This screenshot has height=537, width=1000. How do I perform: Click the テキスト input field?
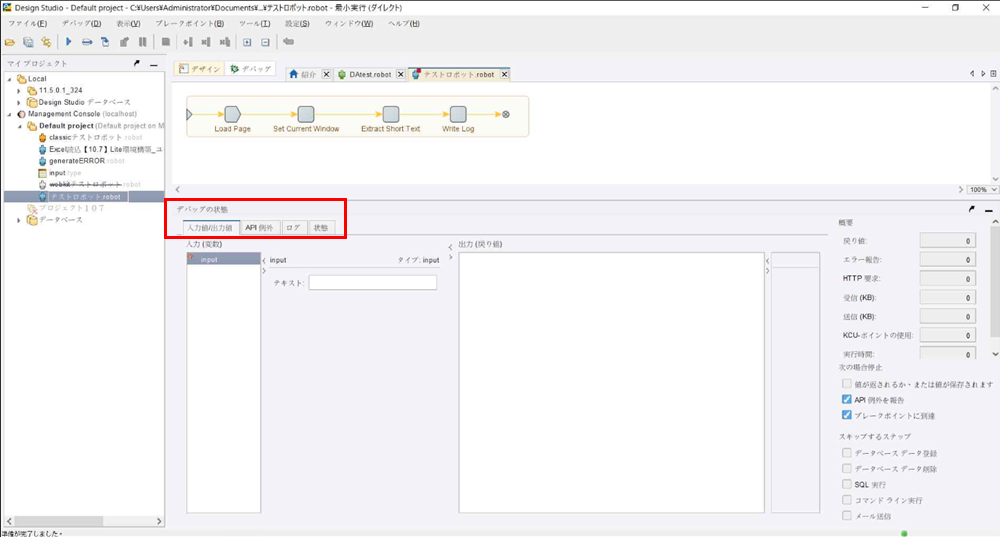point(373,283)
